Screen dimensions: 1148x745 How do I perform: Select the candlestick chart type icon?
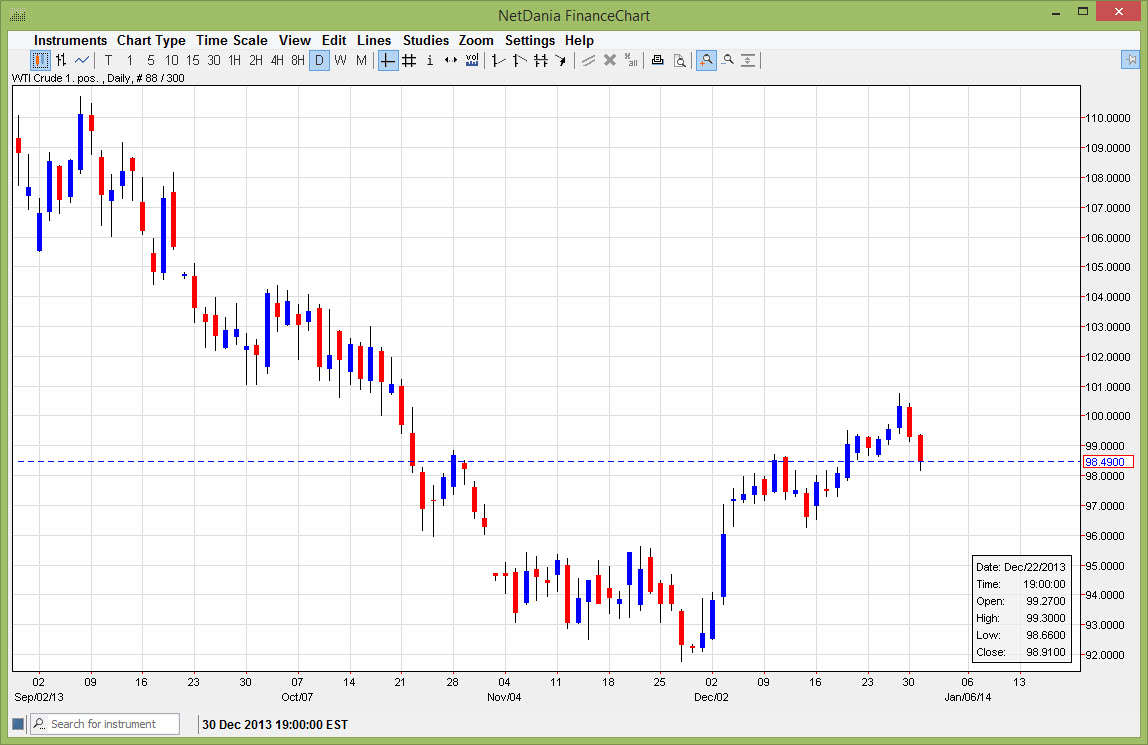pyautogui.click(x=40, y=60)
